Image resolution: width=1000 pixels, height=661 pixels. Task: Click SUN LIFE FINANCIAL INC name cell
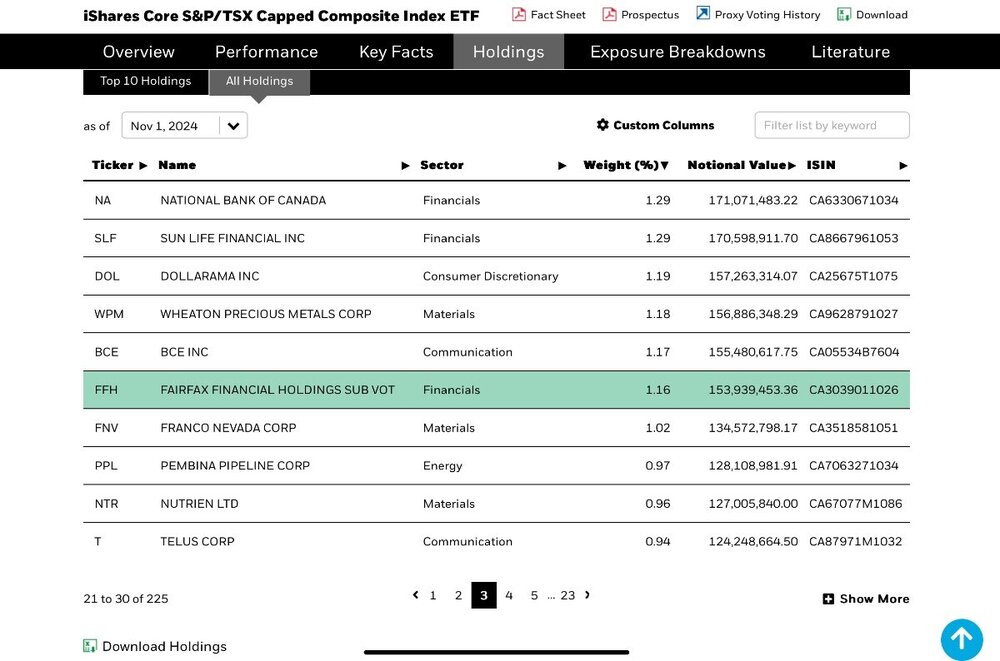click(232, 238)
